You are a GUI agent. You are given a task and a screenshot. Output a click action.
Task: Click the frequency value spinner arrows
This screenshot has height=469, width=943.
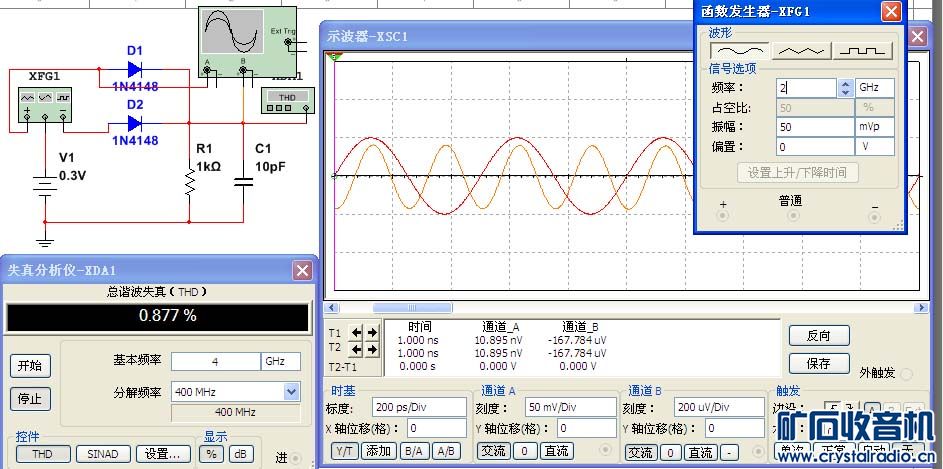(845, 88)
